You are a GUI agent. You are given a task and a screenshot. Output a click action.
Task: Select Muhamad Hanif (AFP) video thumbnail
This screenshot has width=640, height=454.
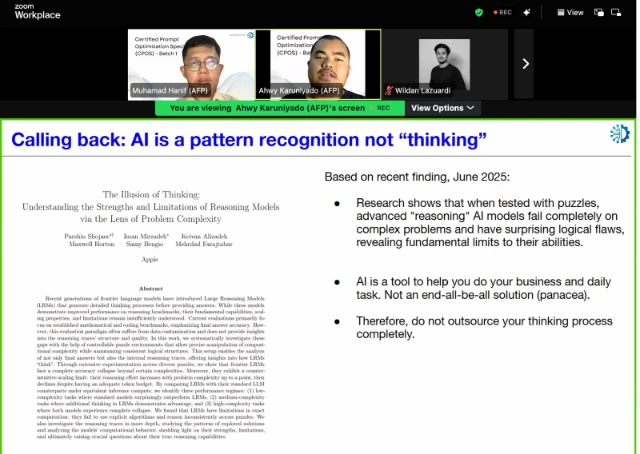pyautogui.click(x=191, y=65)
